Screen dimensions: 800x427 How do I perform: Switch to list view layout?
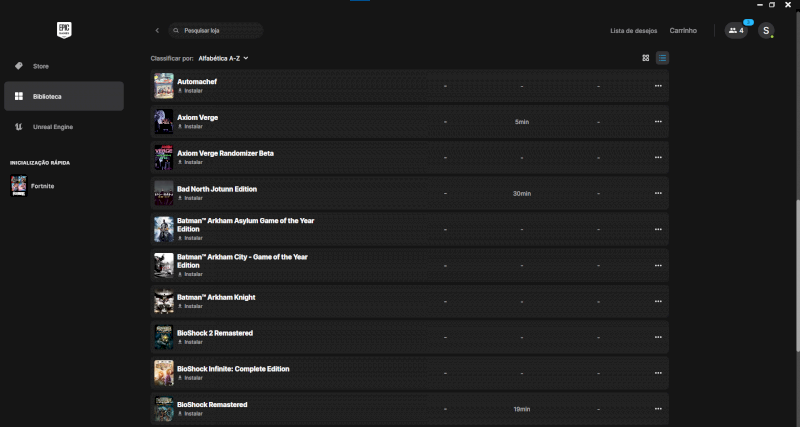coord(663,58)
